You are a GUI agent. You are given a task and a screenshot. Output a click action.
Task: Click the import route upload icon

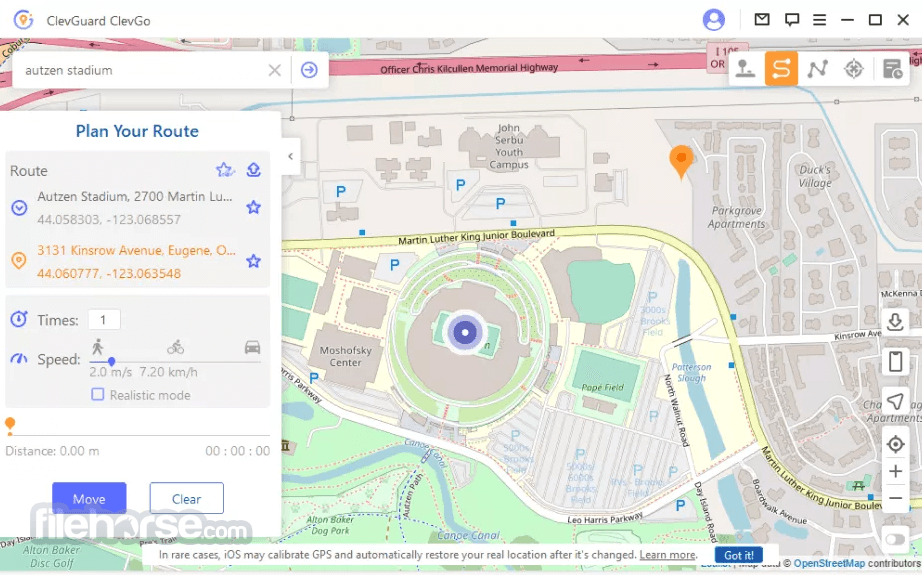coord(253,170)
